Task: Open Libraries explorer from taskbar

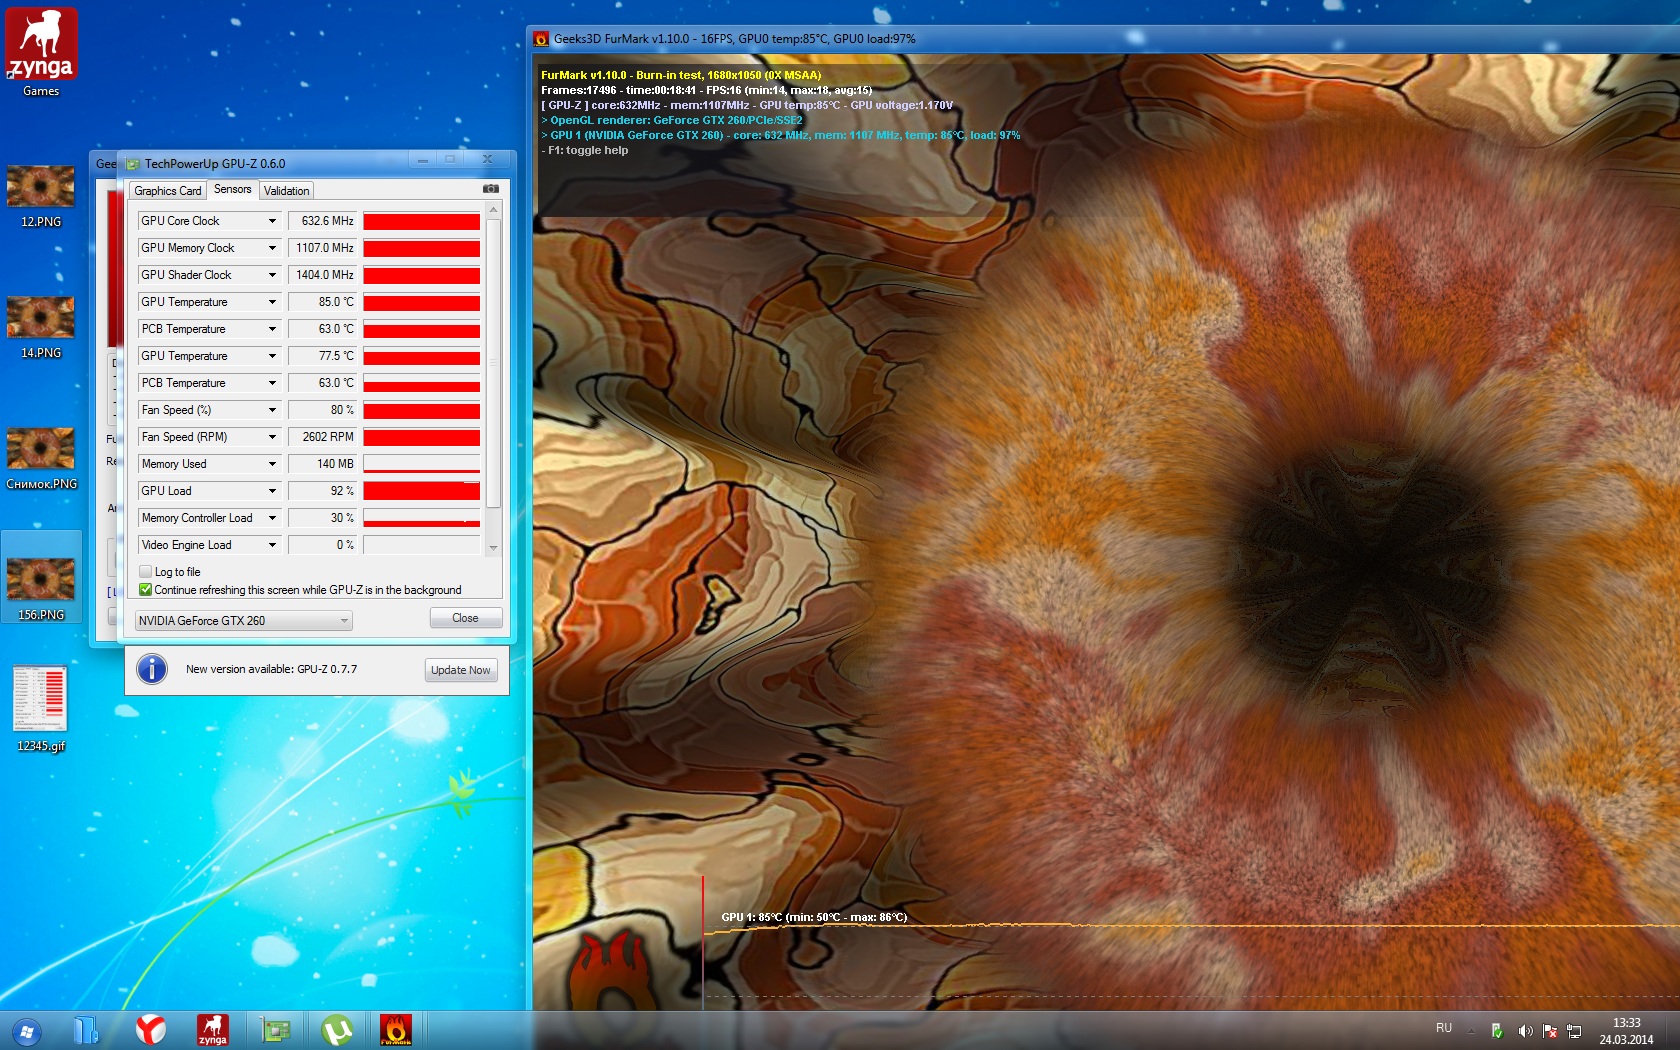Action: pos(87,1030)
